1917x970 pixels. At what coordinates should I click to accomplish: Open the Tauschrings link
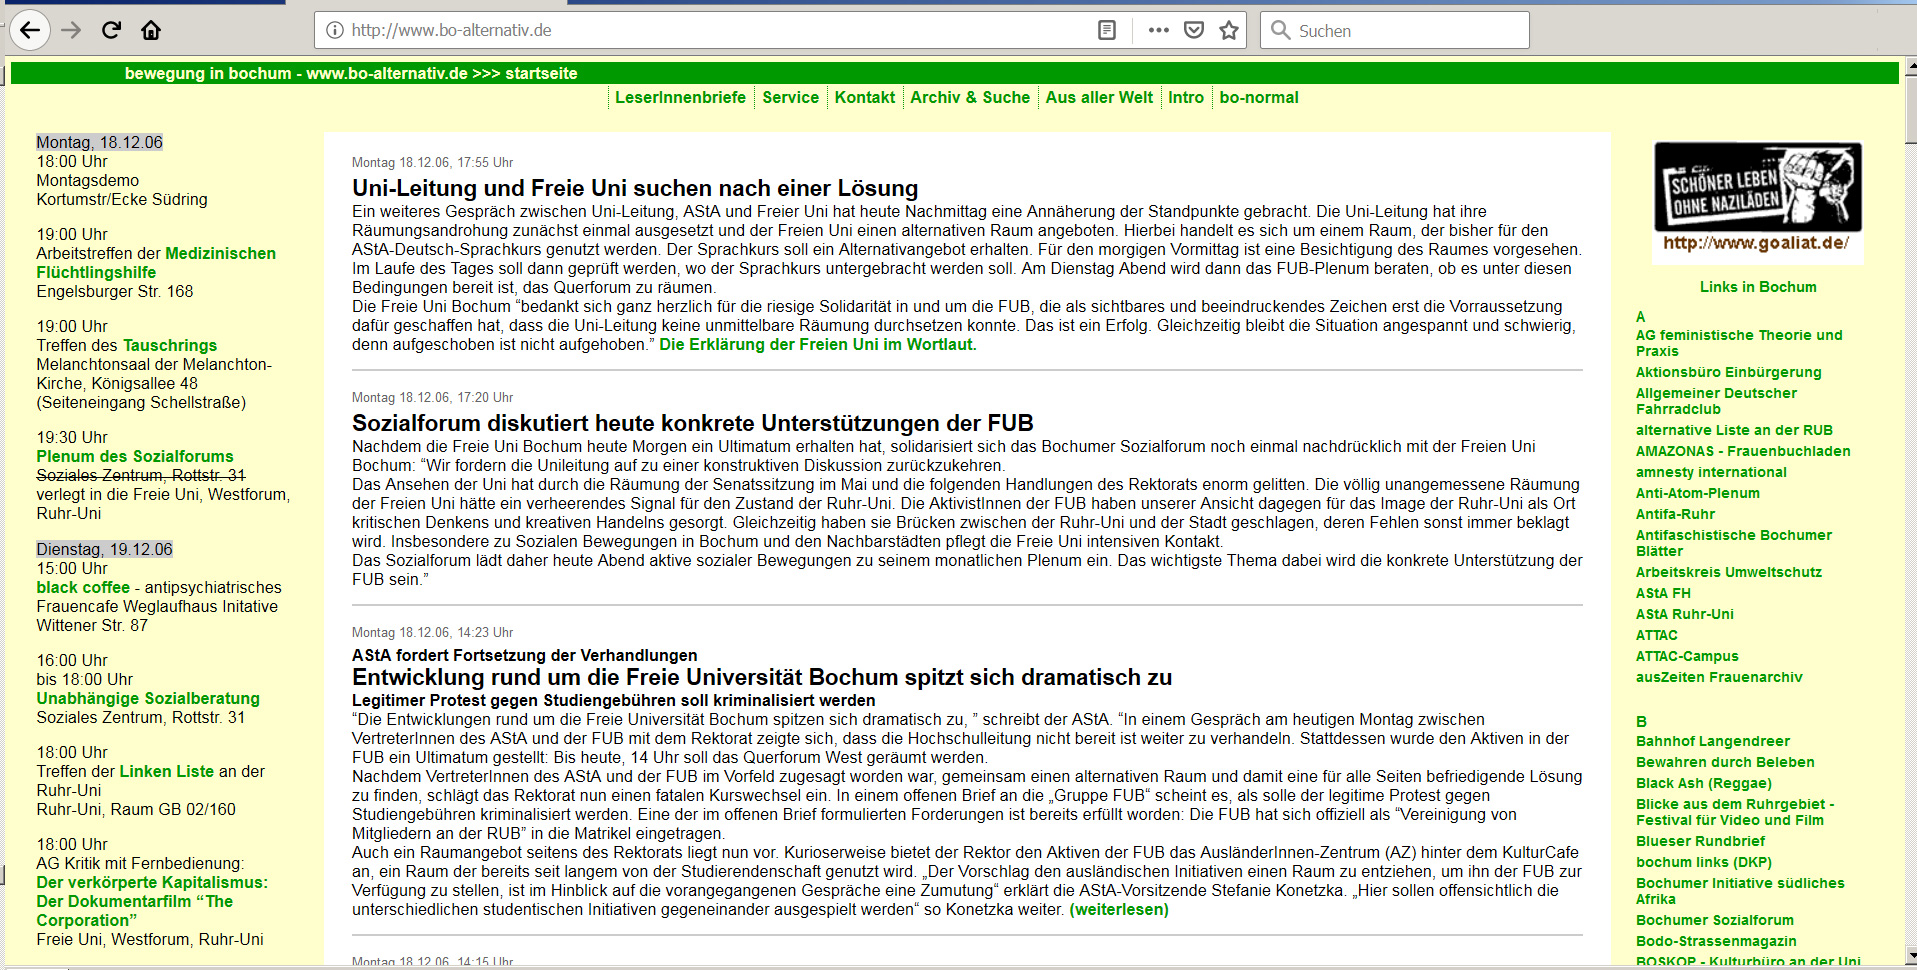[170, 345]
